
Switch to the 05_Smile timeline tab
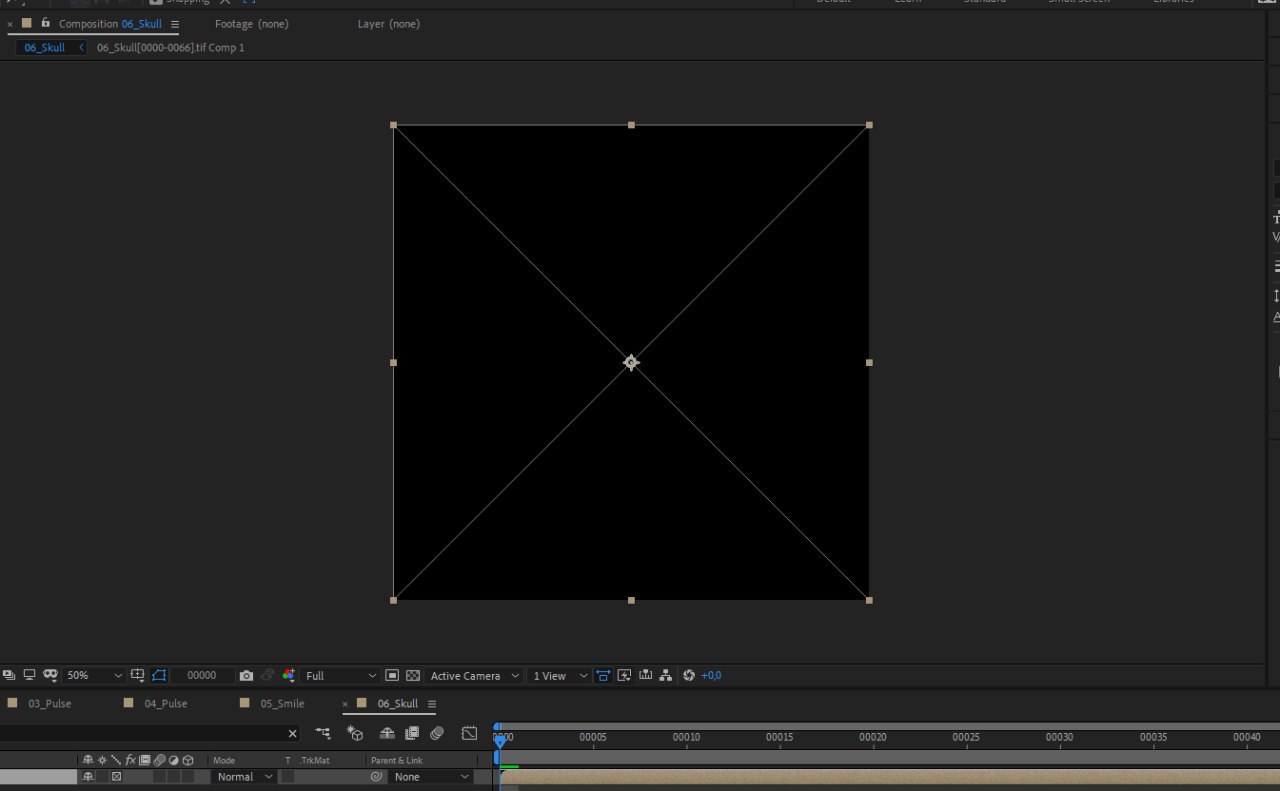pos(282,704)
